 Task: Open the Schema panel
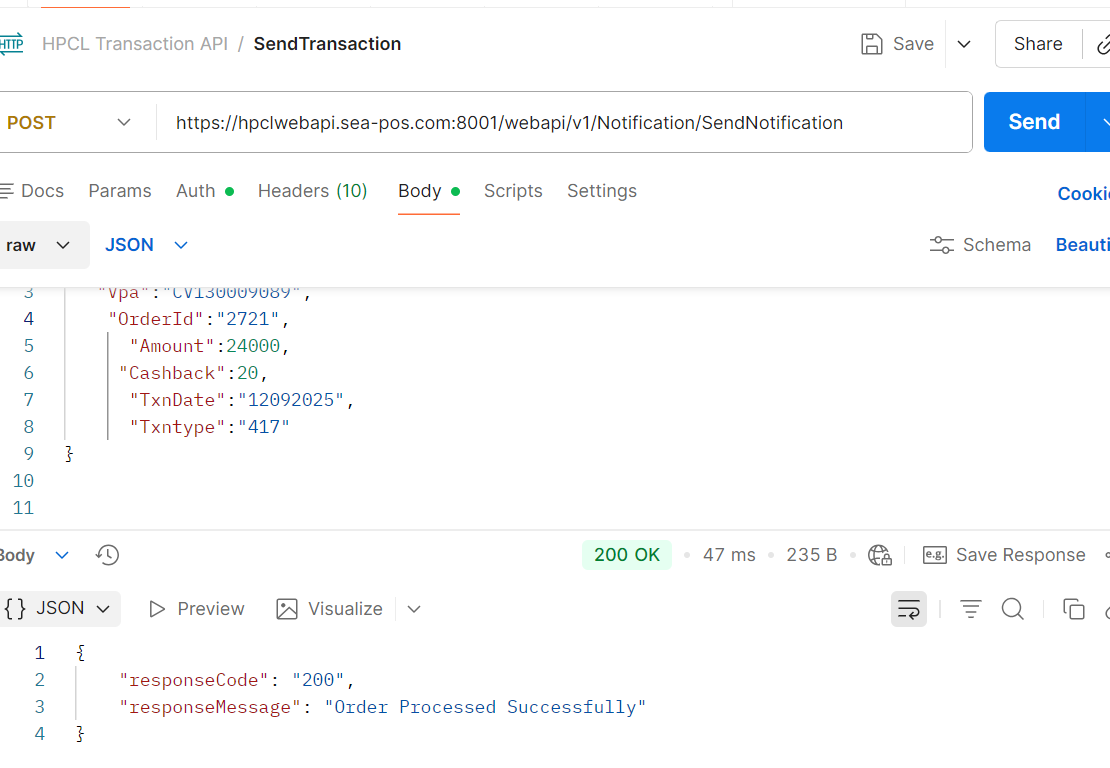pos(980,245)
